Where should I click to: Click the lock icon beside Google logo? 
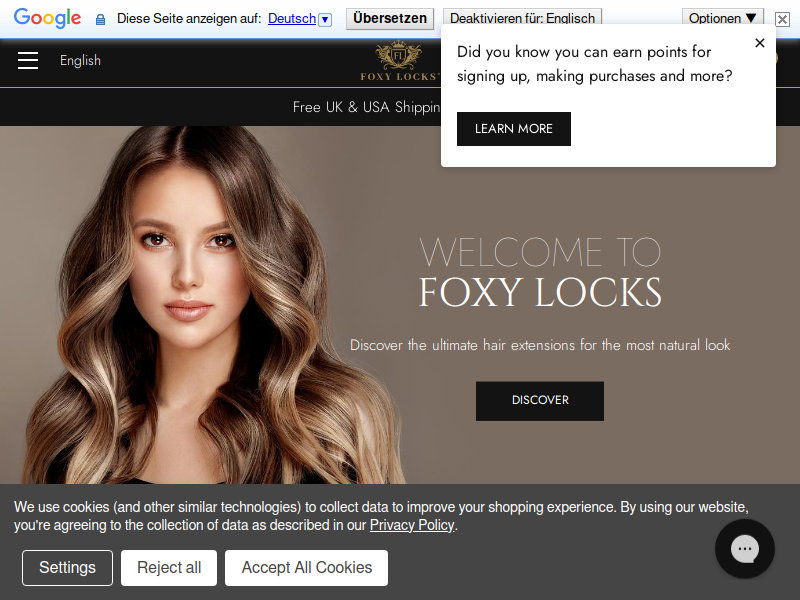101,19
